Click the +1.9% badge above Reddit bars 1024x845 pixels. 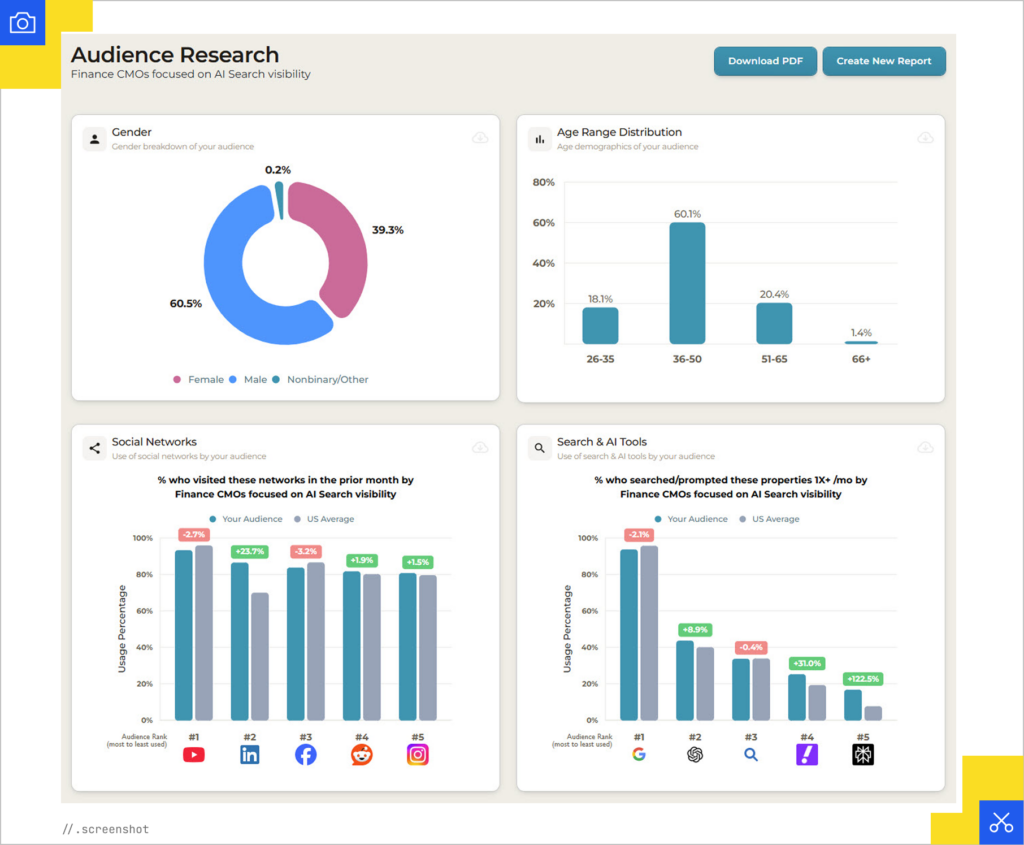click(361, 560)
